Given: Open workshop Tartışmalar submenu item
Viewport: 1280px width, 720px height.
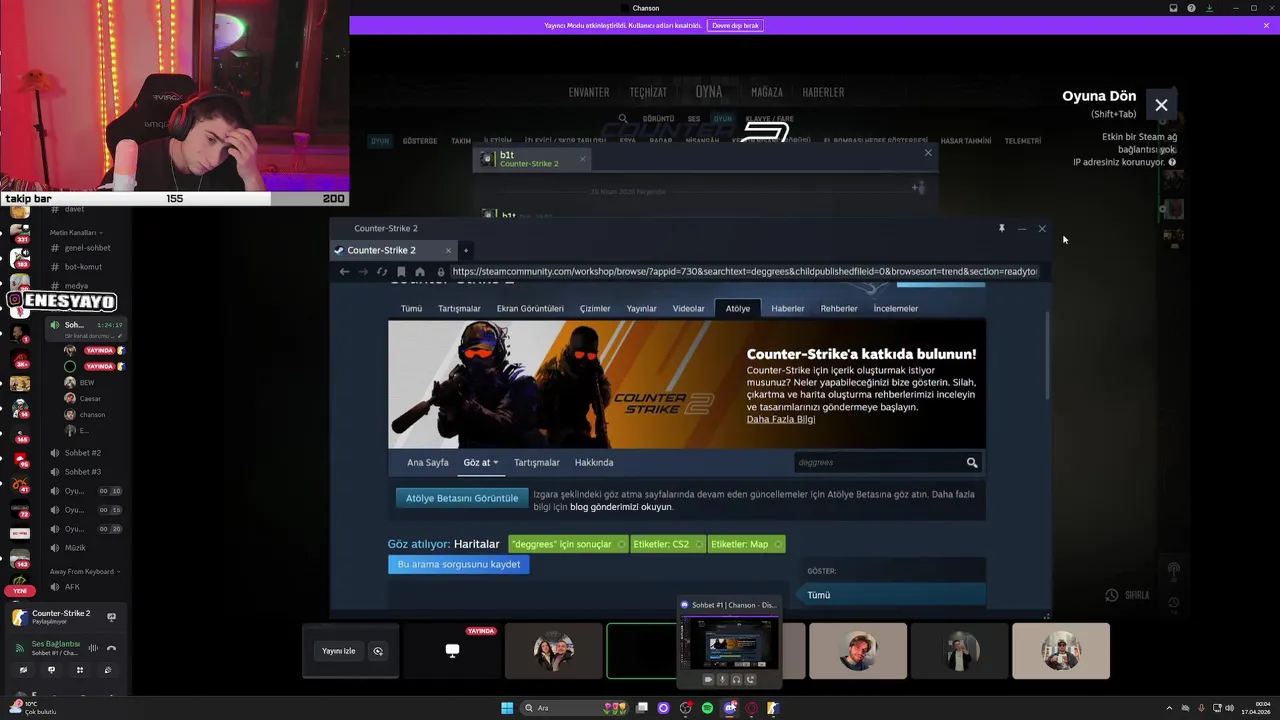Looking at the screenshot, I should click(x=537, y=462).
